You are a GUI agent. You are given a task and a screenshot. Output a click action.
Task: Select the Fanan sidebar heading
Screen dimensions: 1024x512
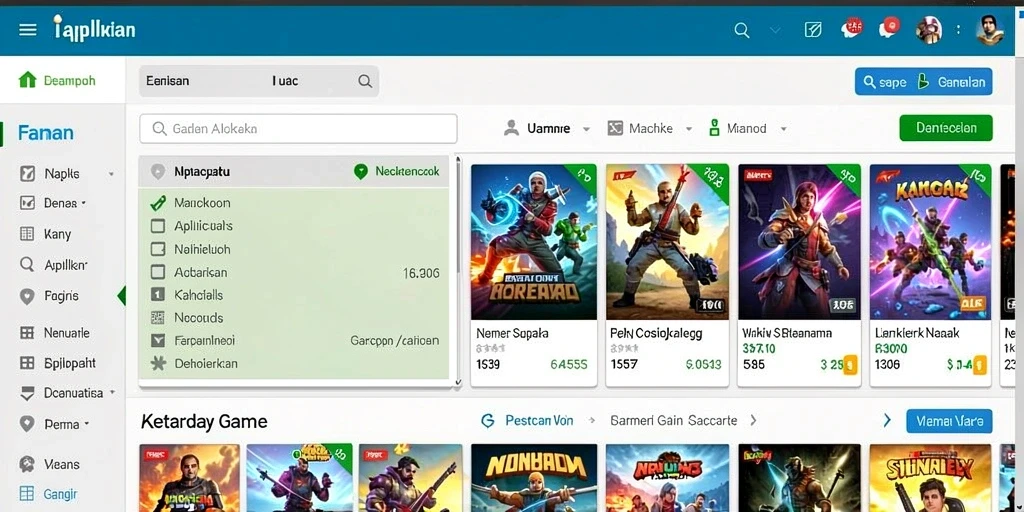(46, 133)
